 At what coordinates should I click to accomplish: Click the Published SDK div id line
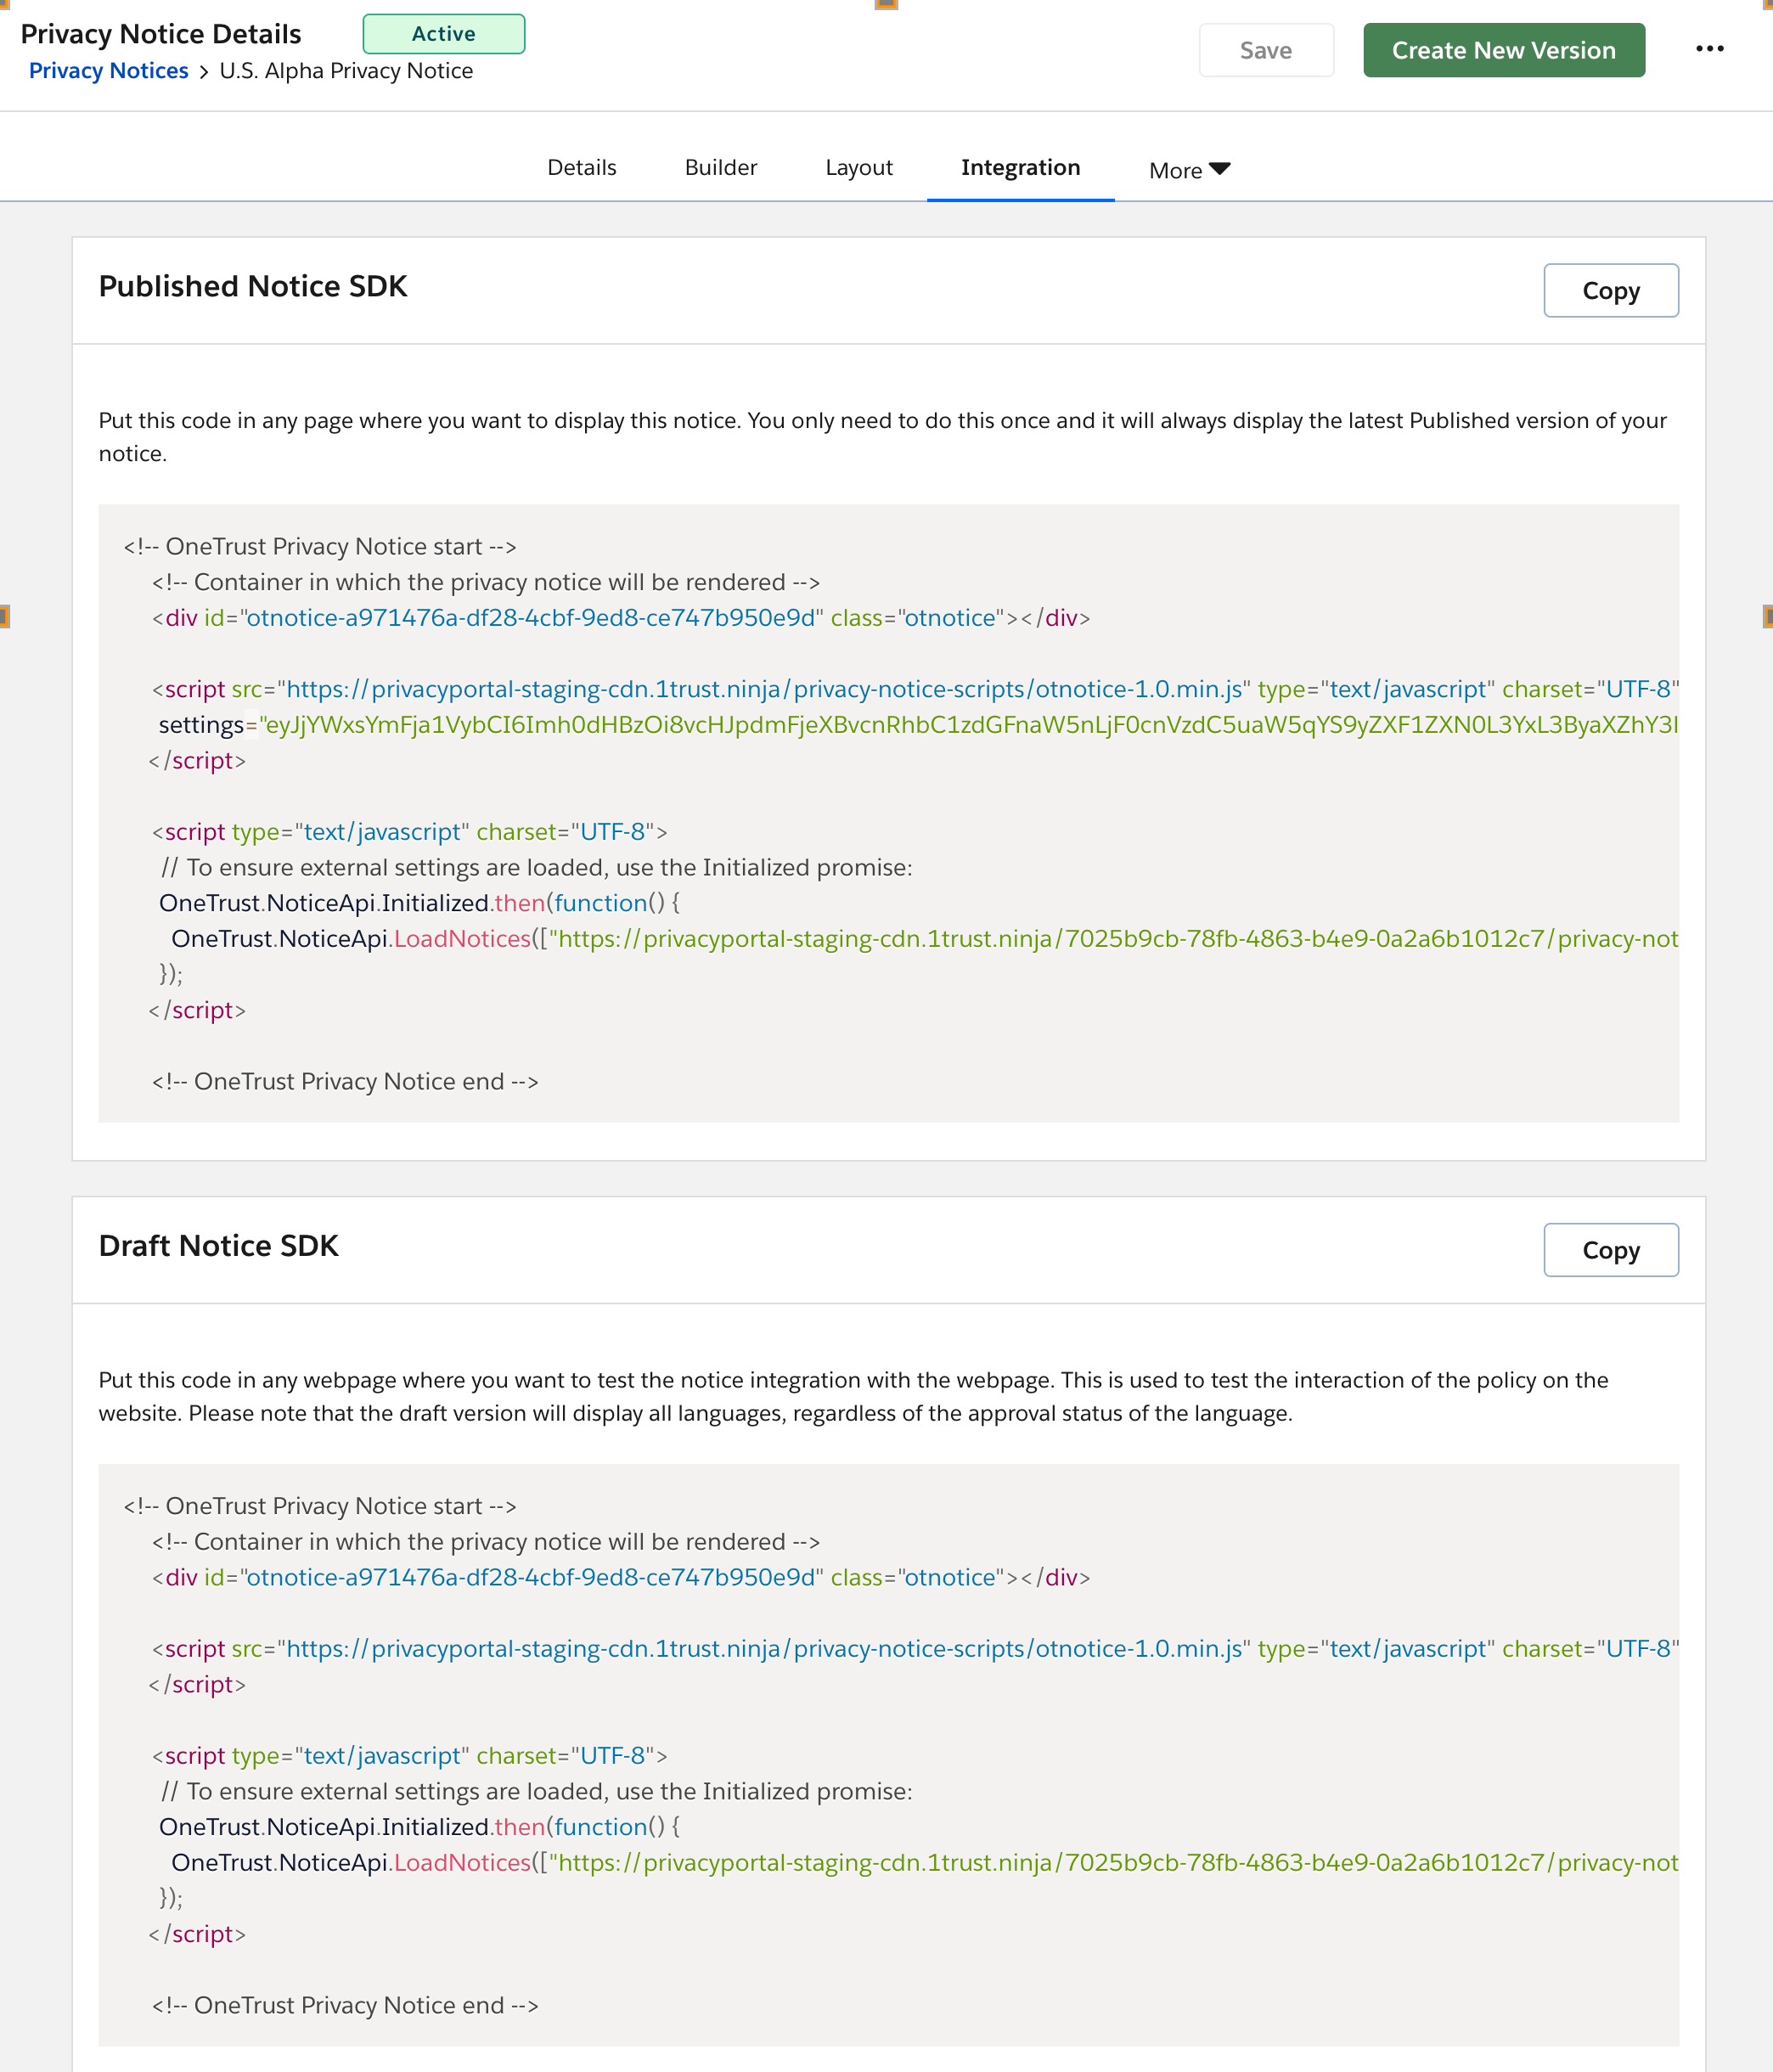point(620,618)
